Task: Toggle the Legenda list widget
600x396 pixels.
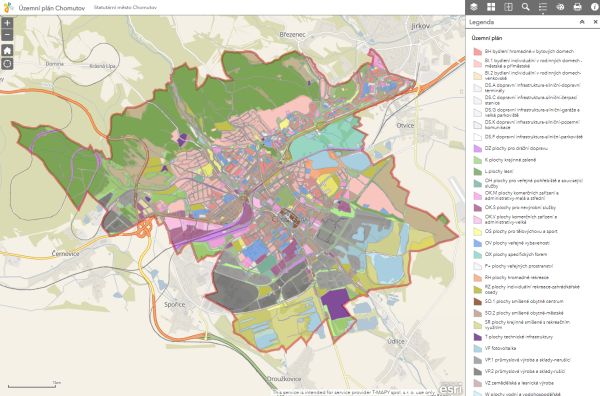Action: coord(543,7)
